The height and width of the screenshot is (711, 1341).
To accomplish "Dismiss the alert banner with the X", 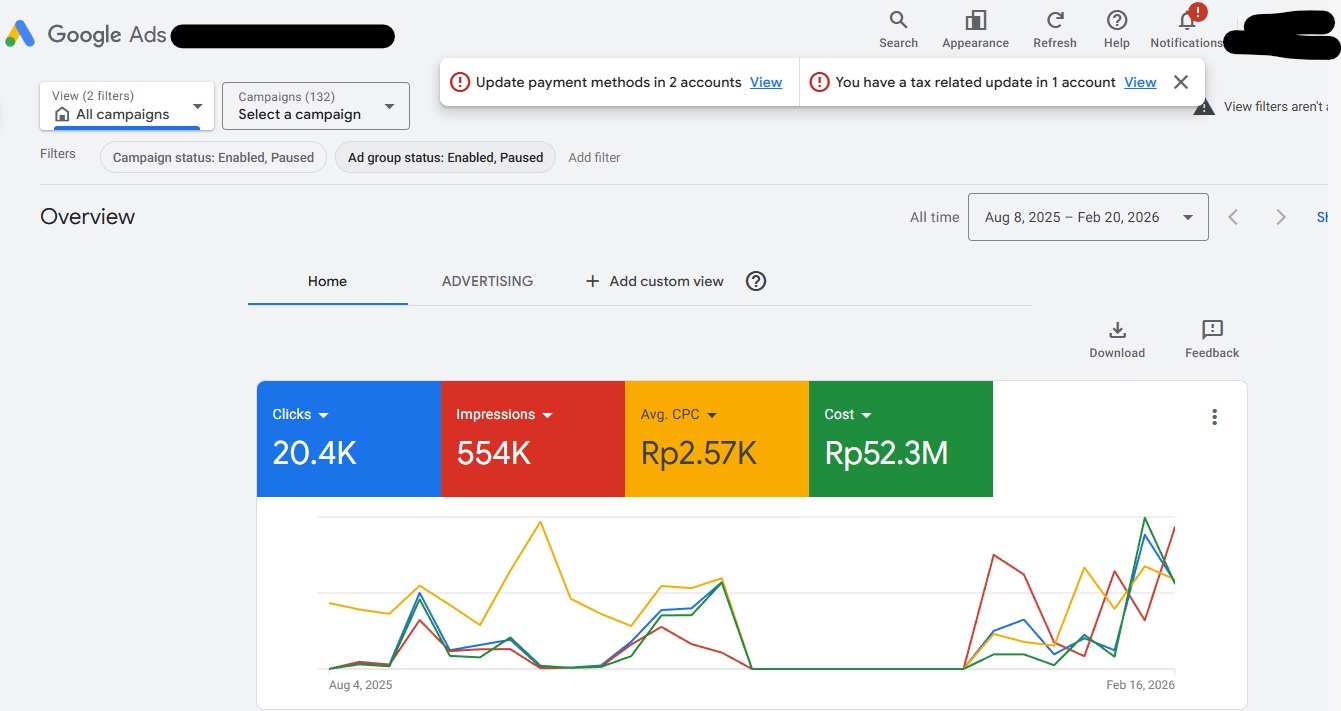I will click(1181, 82).
